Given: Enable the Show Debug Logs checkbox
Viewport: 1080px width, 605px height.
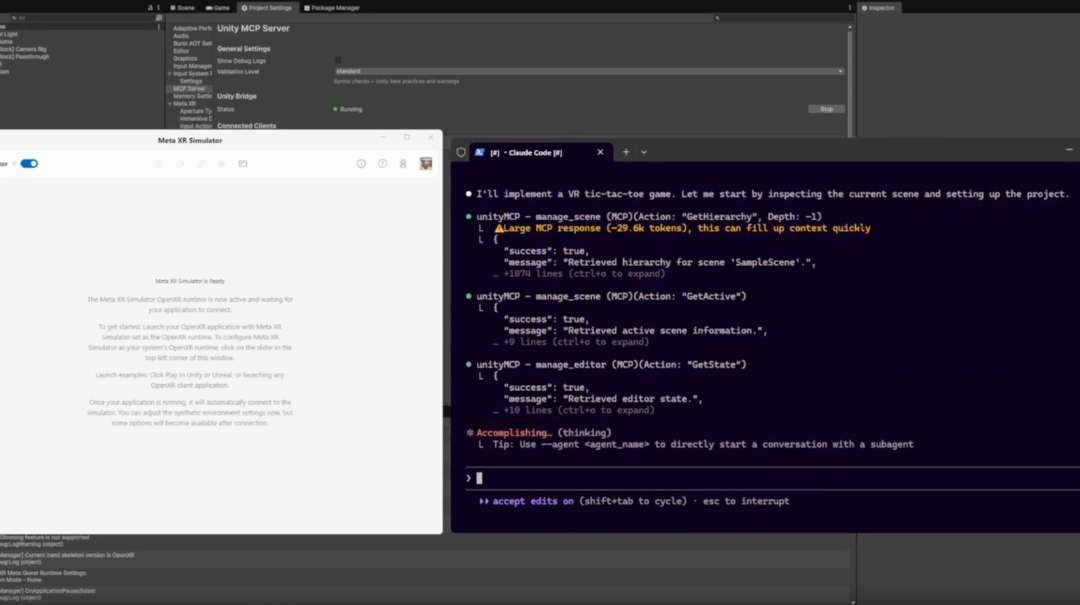Looking at the screenshot, I should (x=338, y=61).
